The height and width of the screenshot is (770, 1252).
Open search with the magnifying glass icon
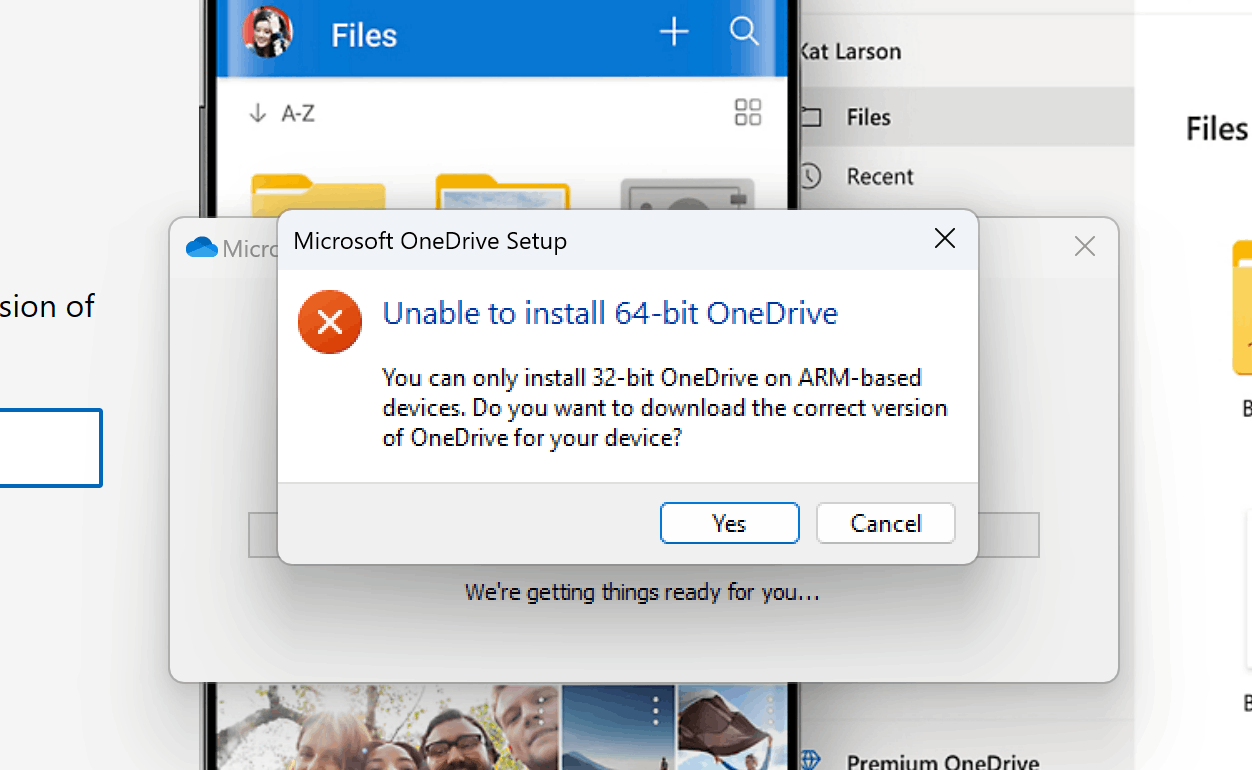click(744, 31)
